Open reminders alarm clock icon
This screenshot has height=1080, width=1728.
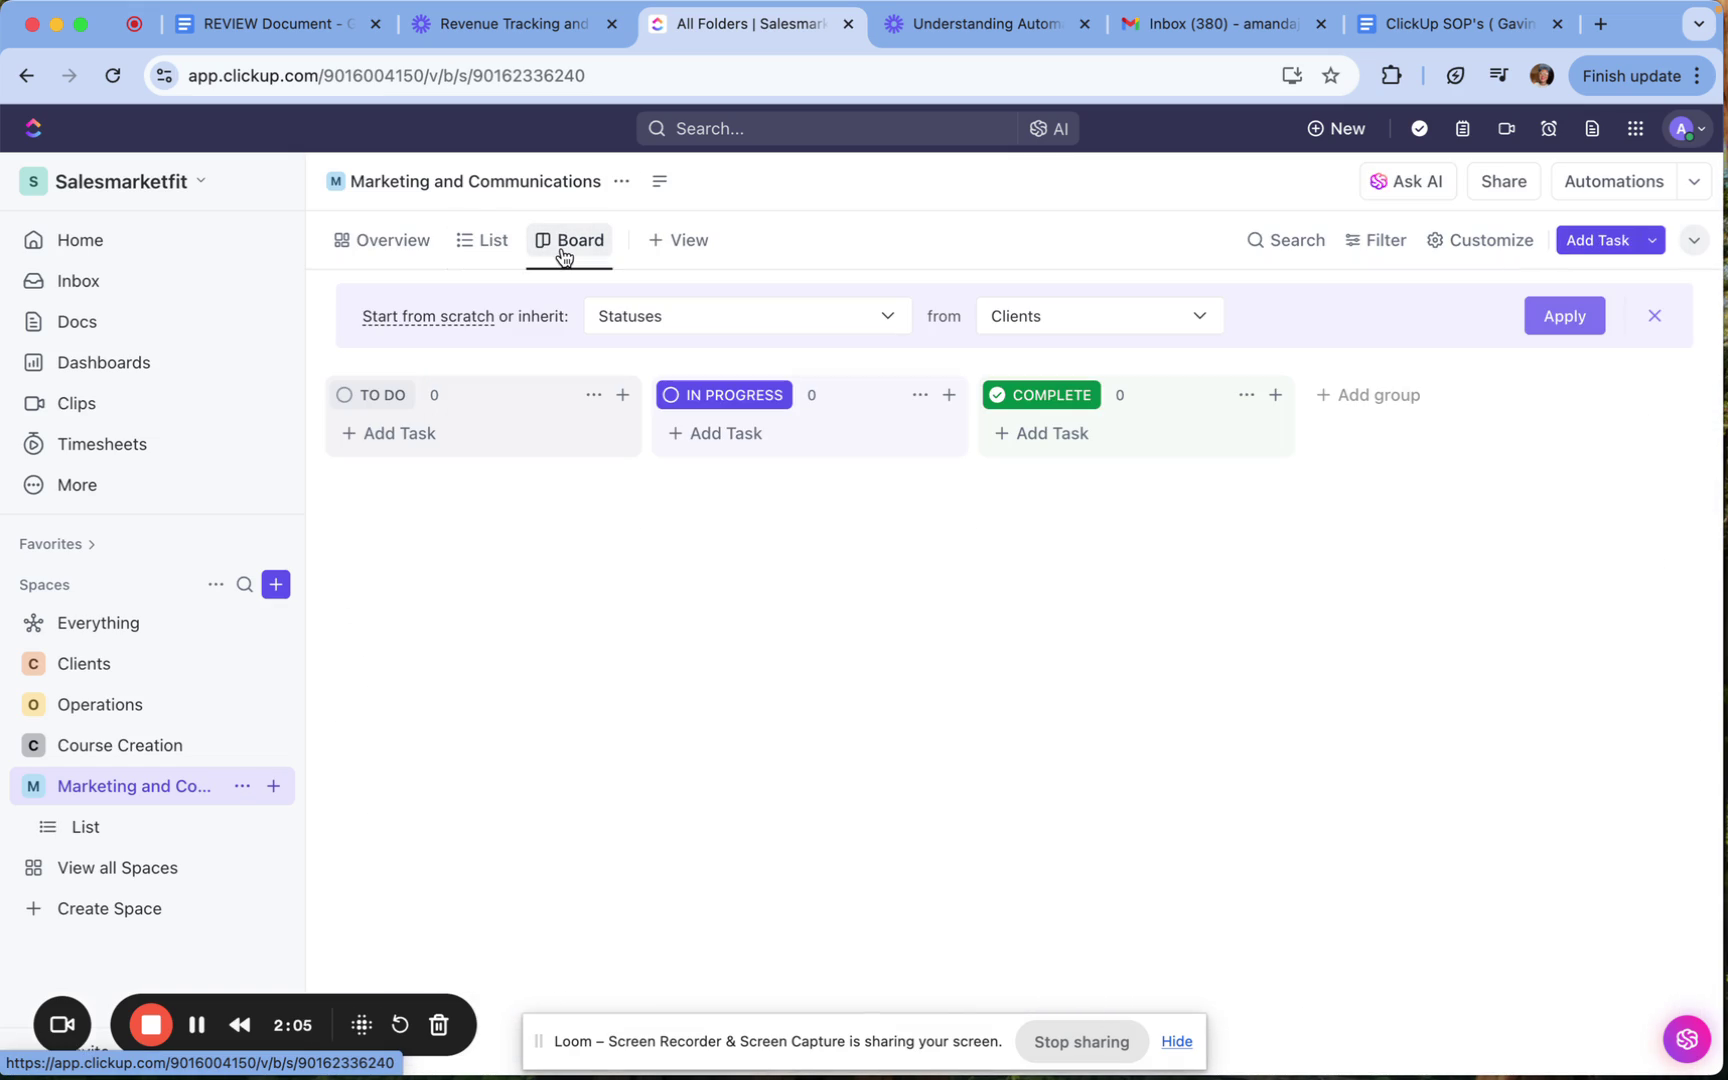click(x=1549, y=128)
